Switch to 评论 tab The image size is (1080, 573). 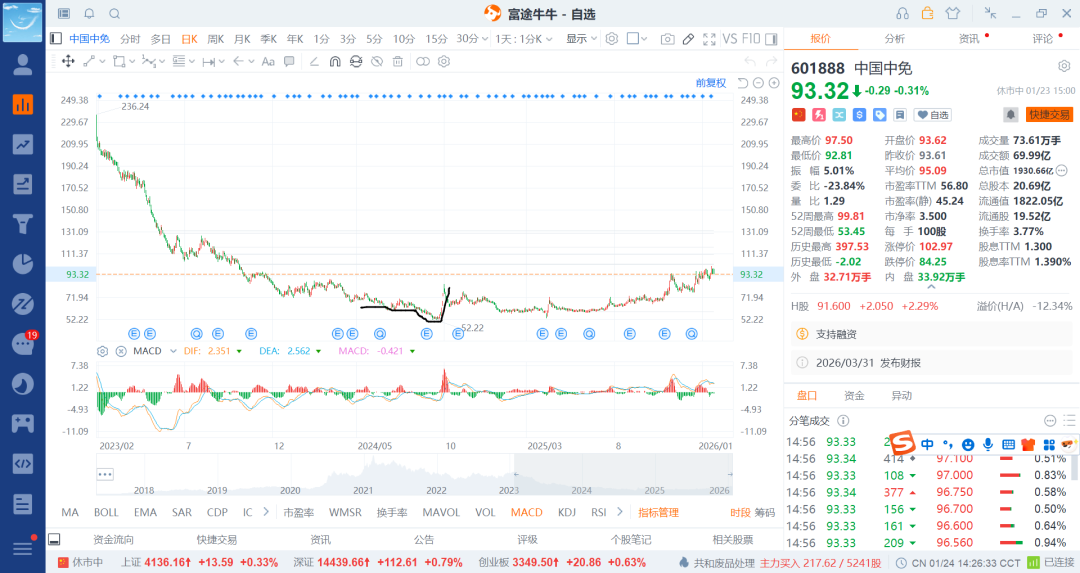pyautogui.click(x=1043, y=39)
